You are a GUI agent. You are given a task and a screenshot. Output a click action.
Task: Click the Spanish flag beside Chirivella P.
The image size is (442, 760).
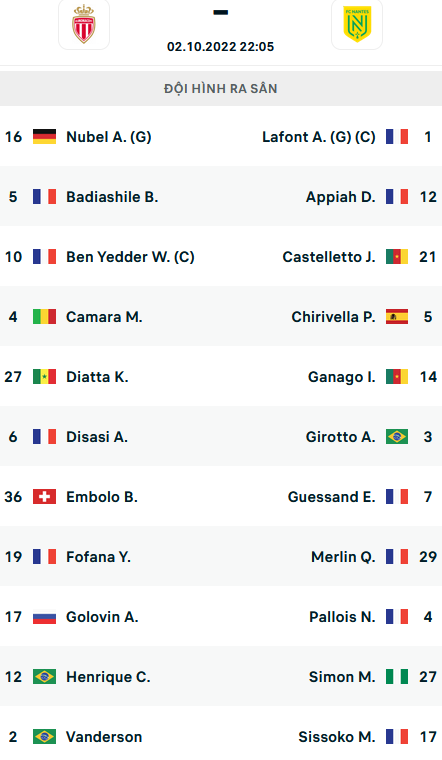397,317
